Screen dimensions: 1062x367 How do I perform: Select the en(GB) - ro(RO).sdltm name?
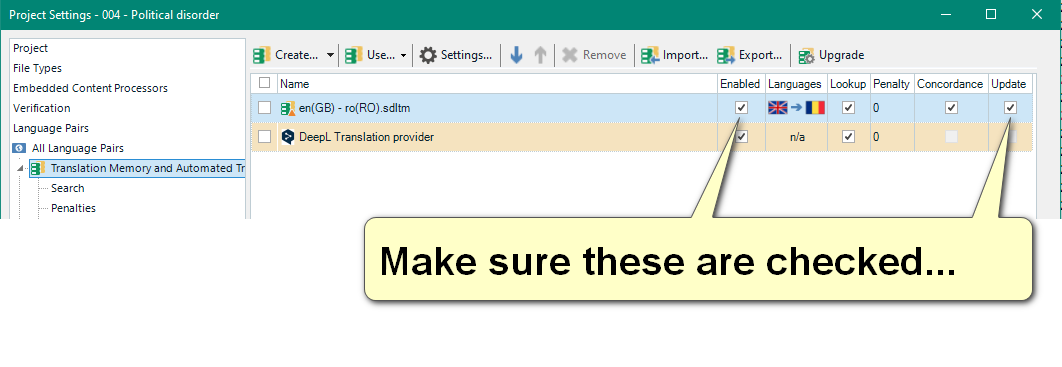click(x=355, y=108)
